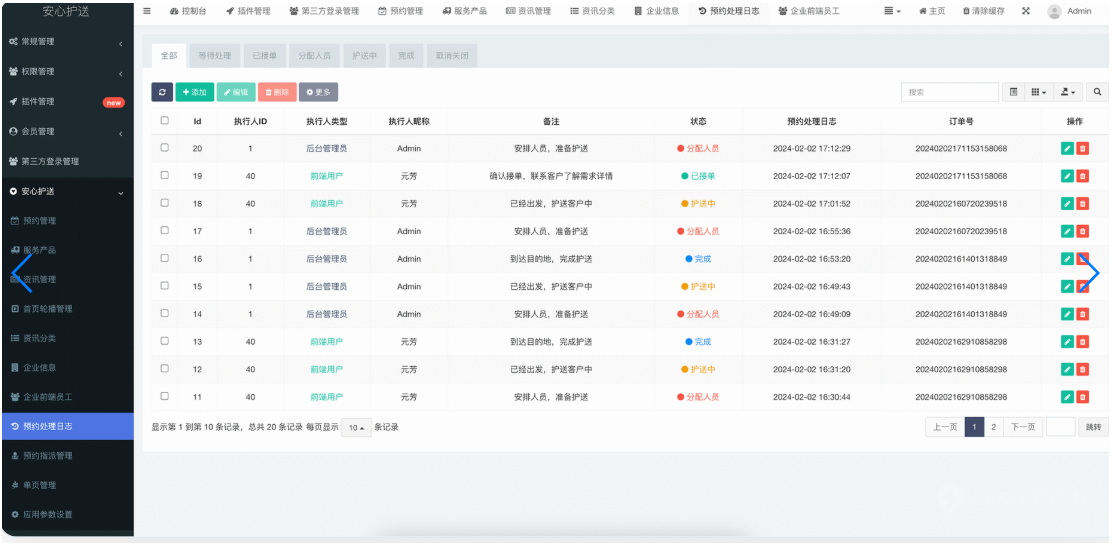Tick the checkbox for row Id 19
Viewport: 1115px width, 545px height.
point(165,176)
